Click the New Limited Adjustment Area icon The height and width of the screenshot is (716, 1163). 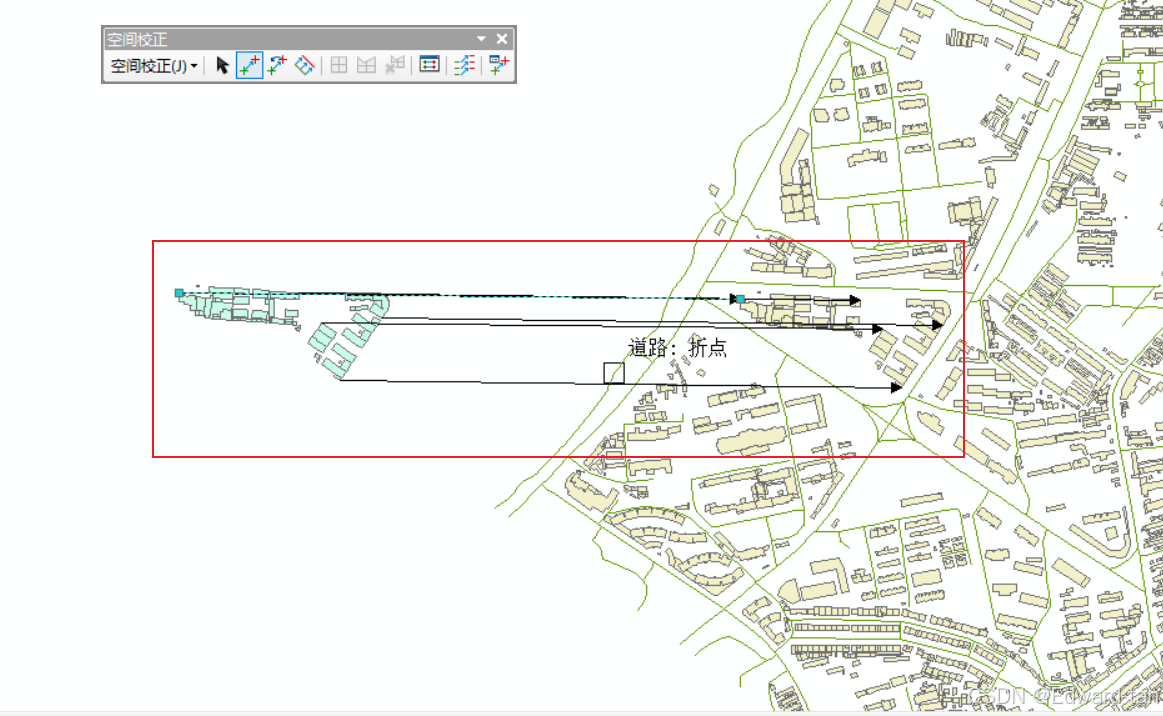(366, 65)
